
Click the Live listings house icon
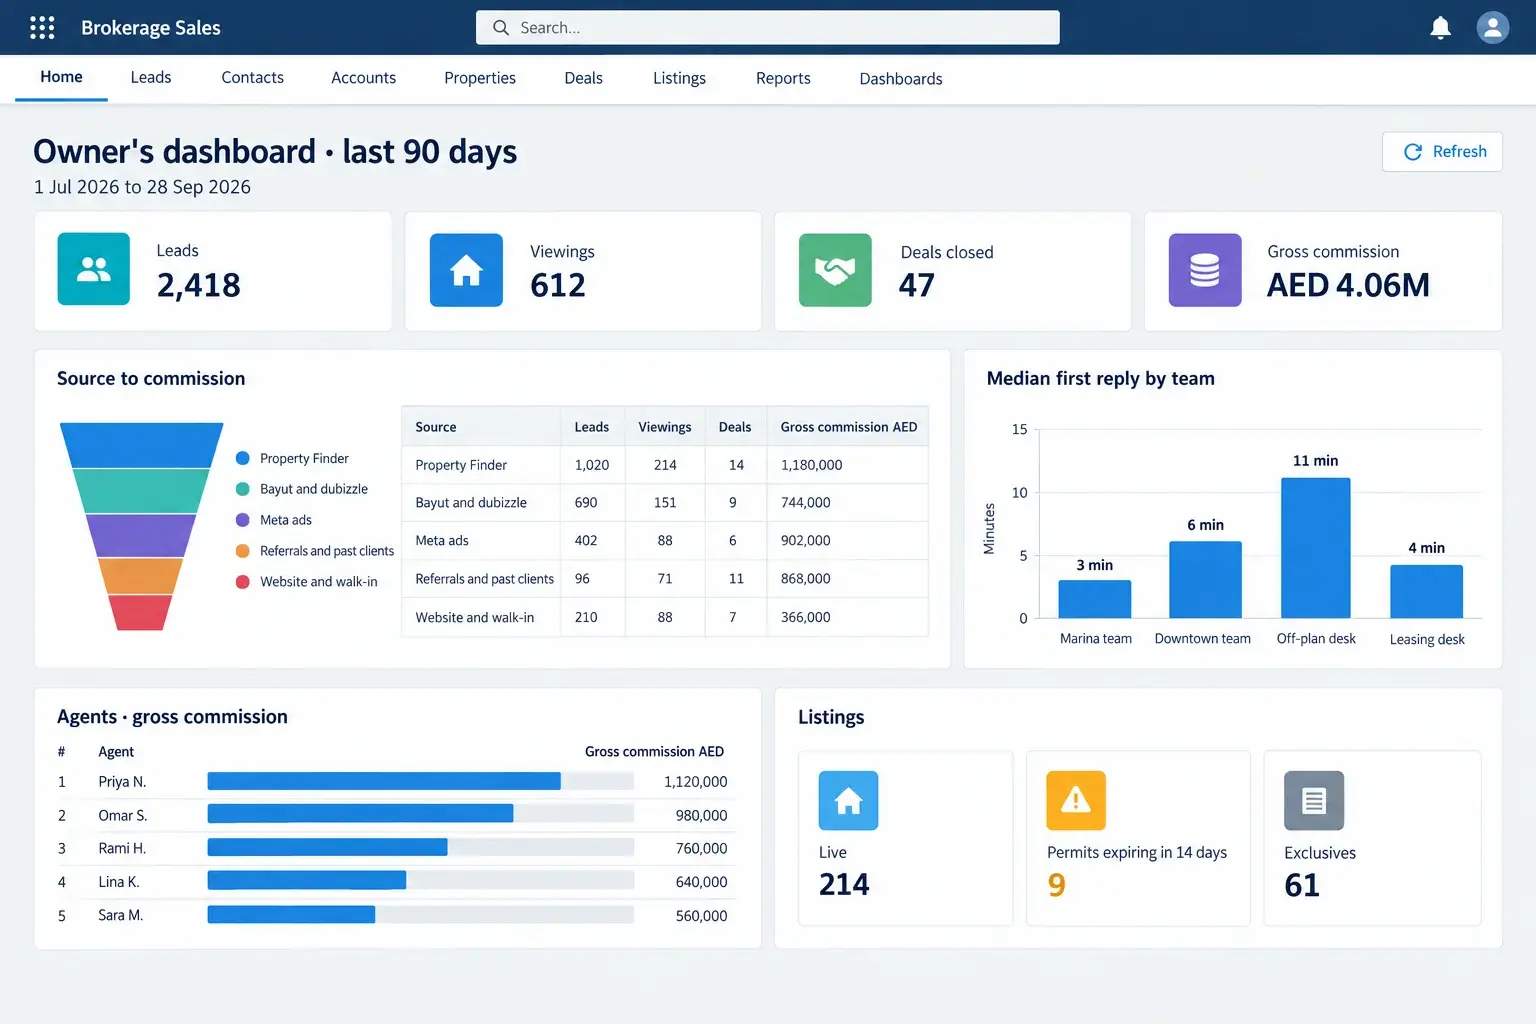tap(848, 800)
